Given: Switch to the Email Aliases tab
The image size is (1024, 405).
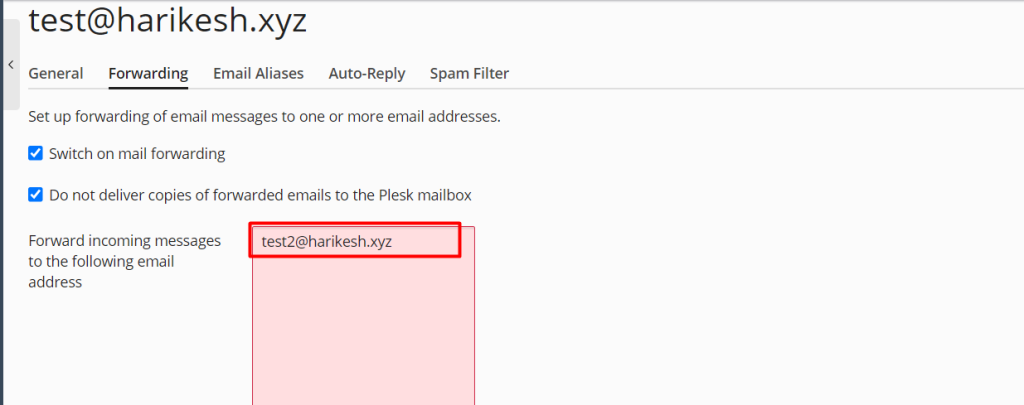Looking at the screenshot, I should pyautogui.click(x=258, y=73).
